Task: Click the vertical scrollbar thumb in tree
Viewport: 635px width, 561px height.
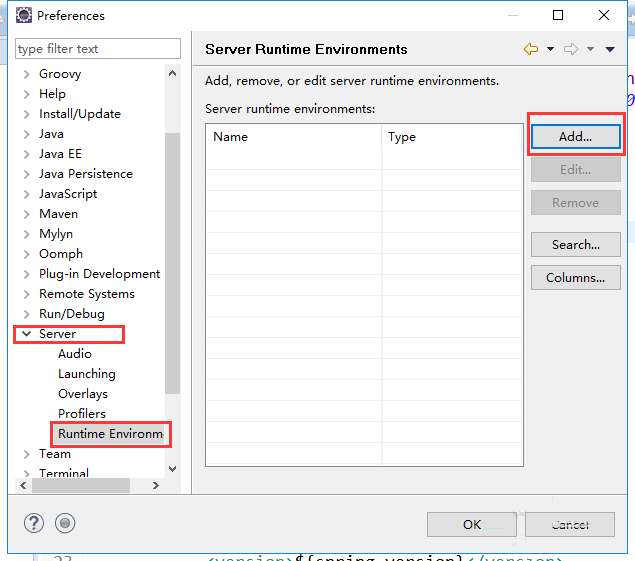Action: [x=173, y=263]
